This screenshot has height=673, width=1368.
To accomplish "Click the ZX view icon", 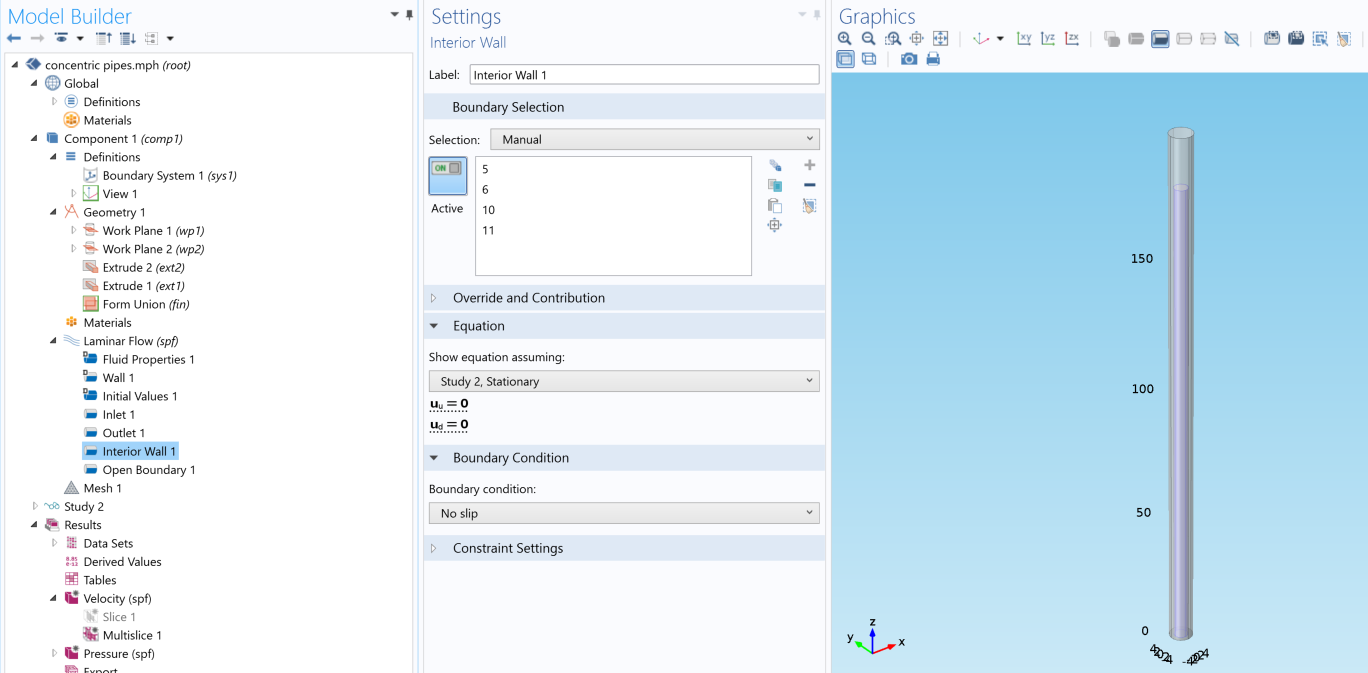I will pos(1072,39).
